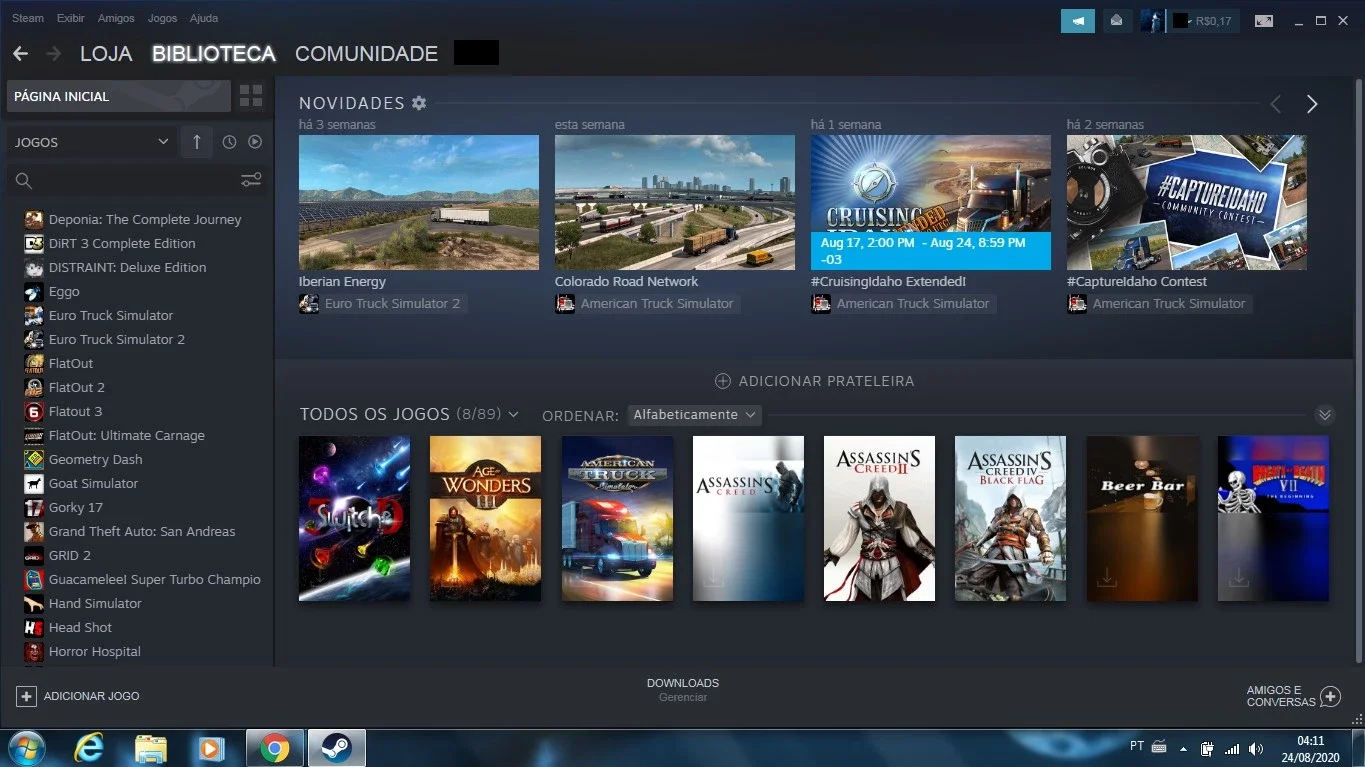
Task: Select the Head Shot game icon
Action: tap(34, 627)
